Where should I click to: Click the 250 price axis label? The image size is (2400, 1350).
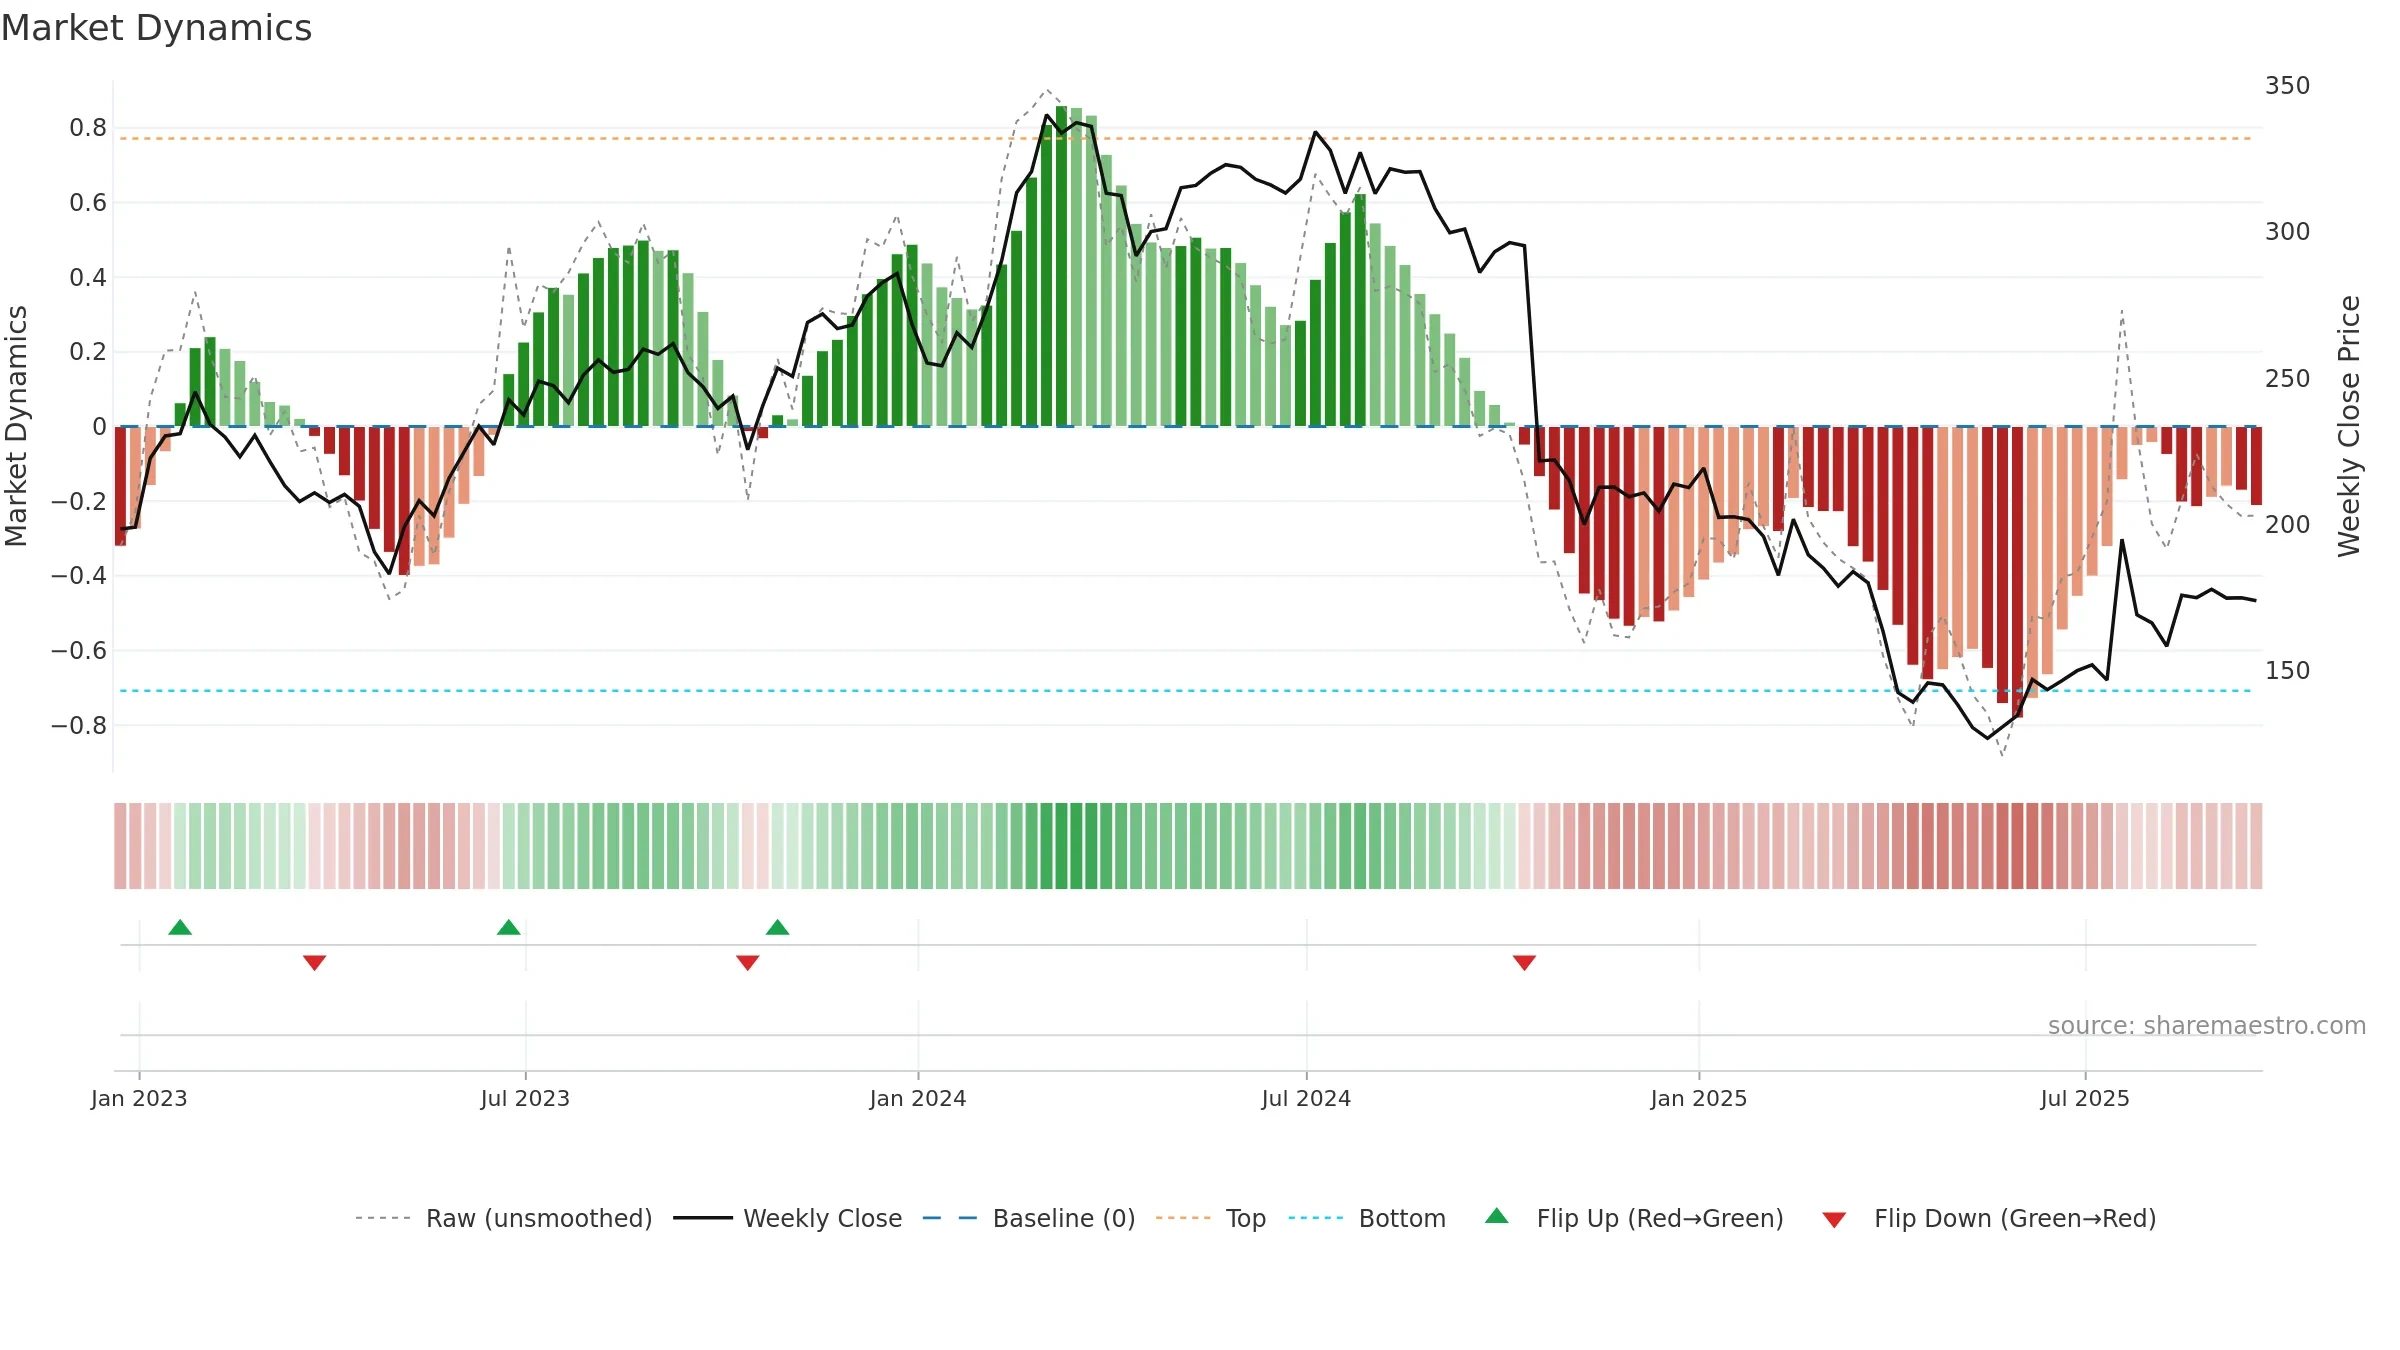[x=2288, y=379]
